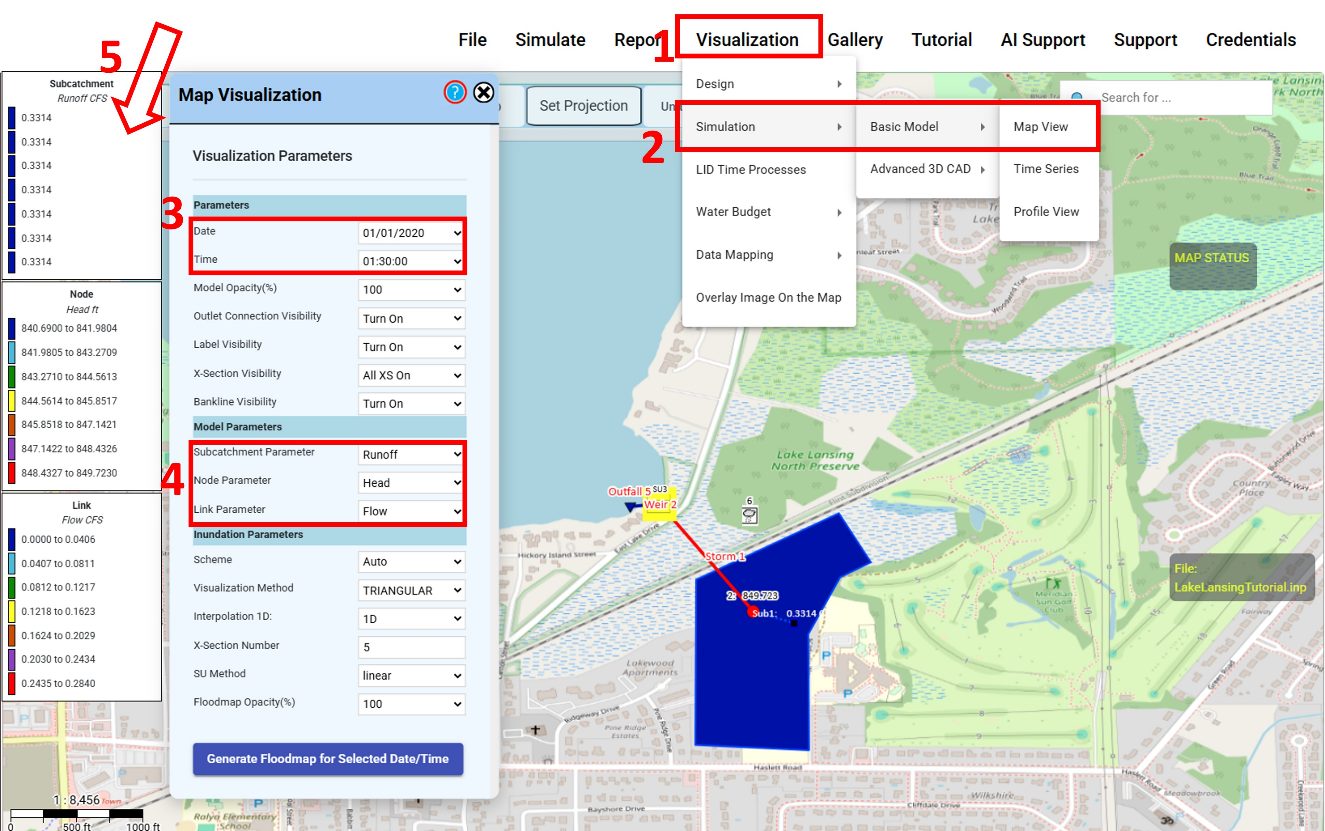The image size is (1325, 831).
Task: Change Label Visibility dropdown
Action: 412,347
